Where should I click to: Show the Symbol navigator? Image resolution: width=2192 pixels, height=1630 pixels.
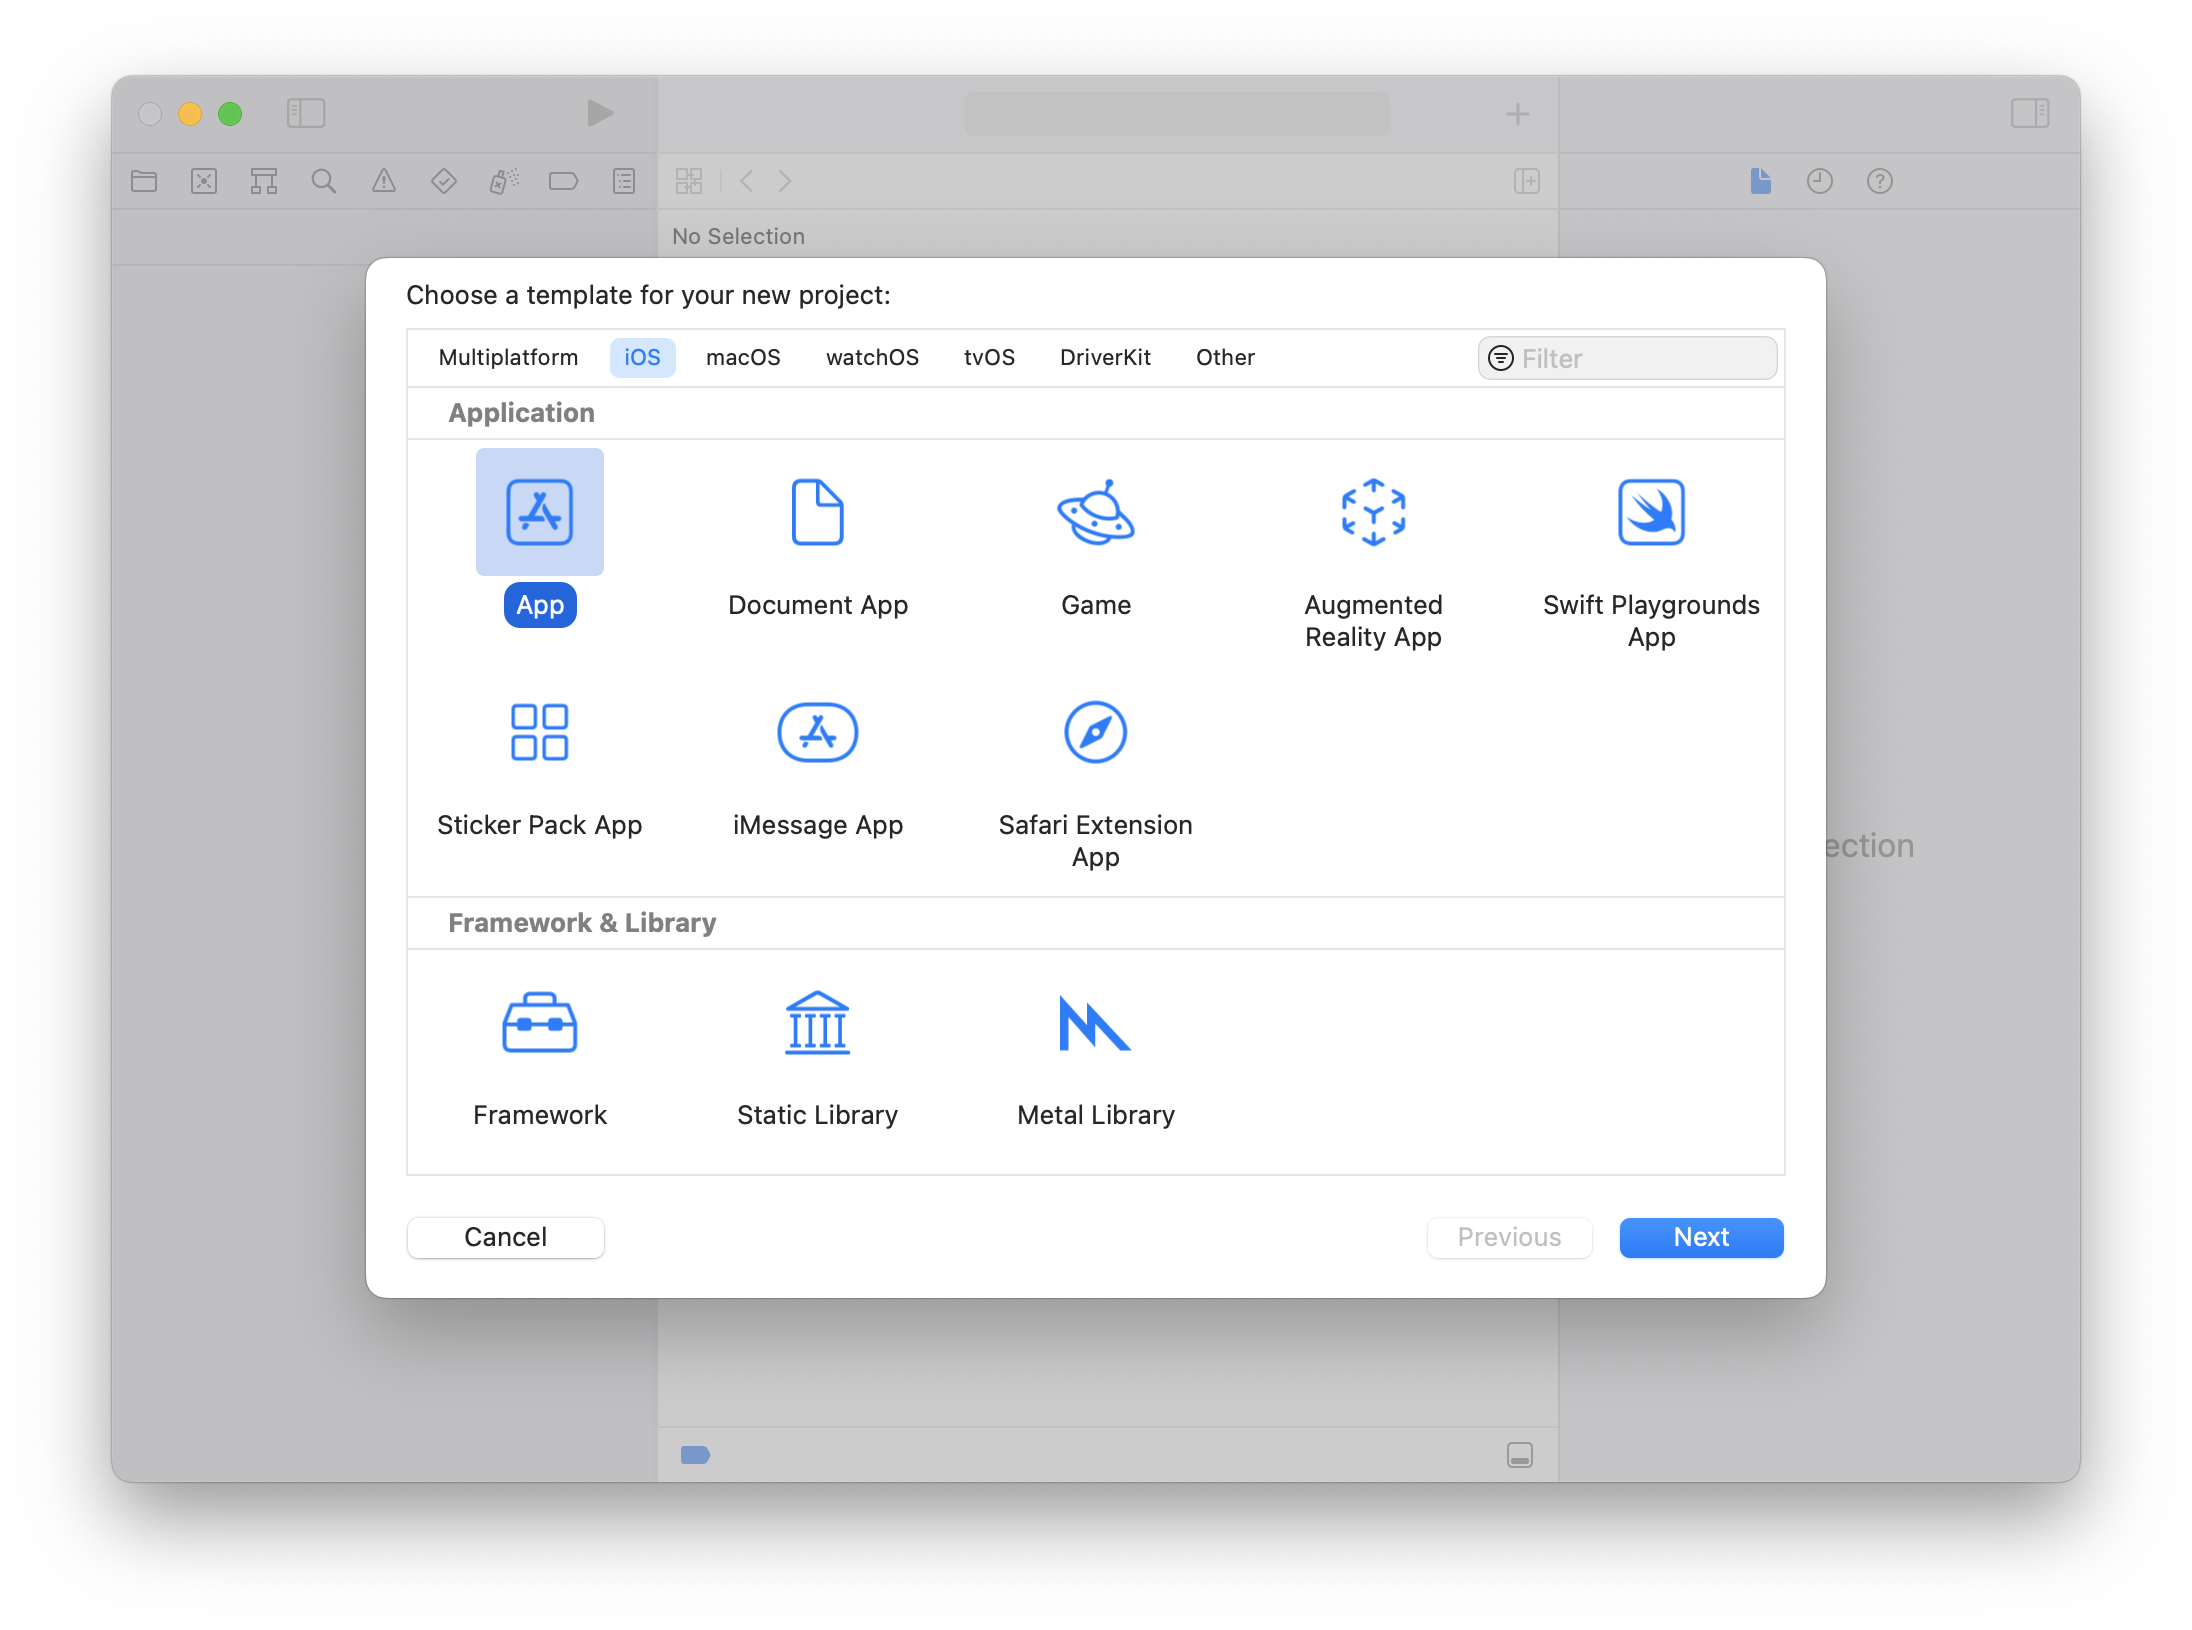click(264, 181)
